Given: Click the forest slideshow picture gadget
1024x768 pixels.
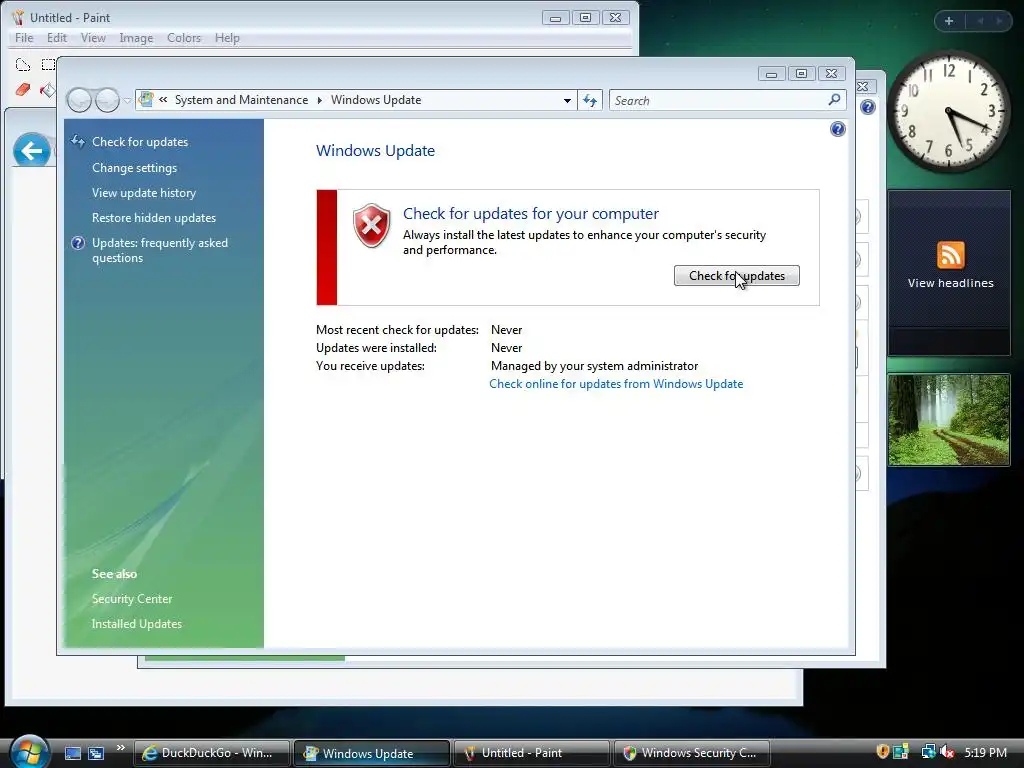Looking at the screenshot, I should pyautogui.click(x=949, y=419).
